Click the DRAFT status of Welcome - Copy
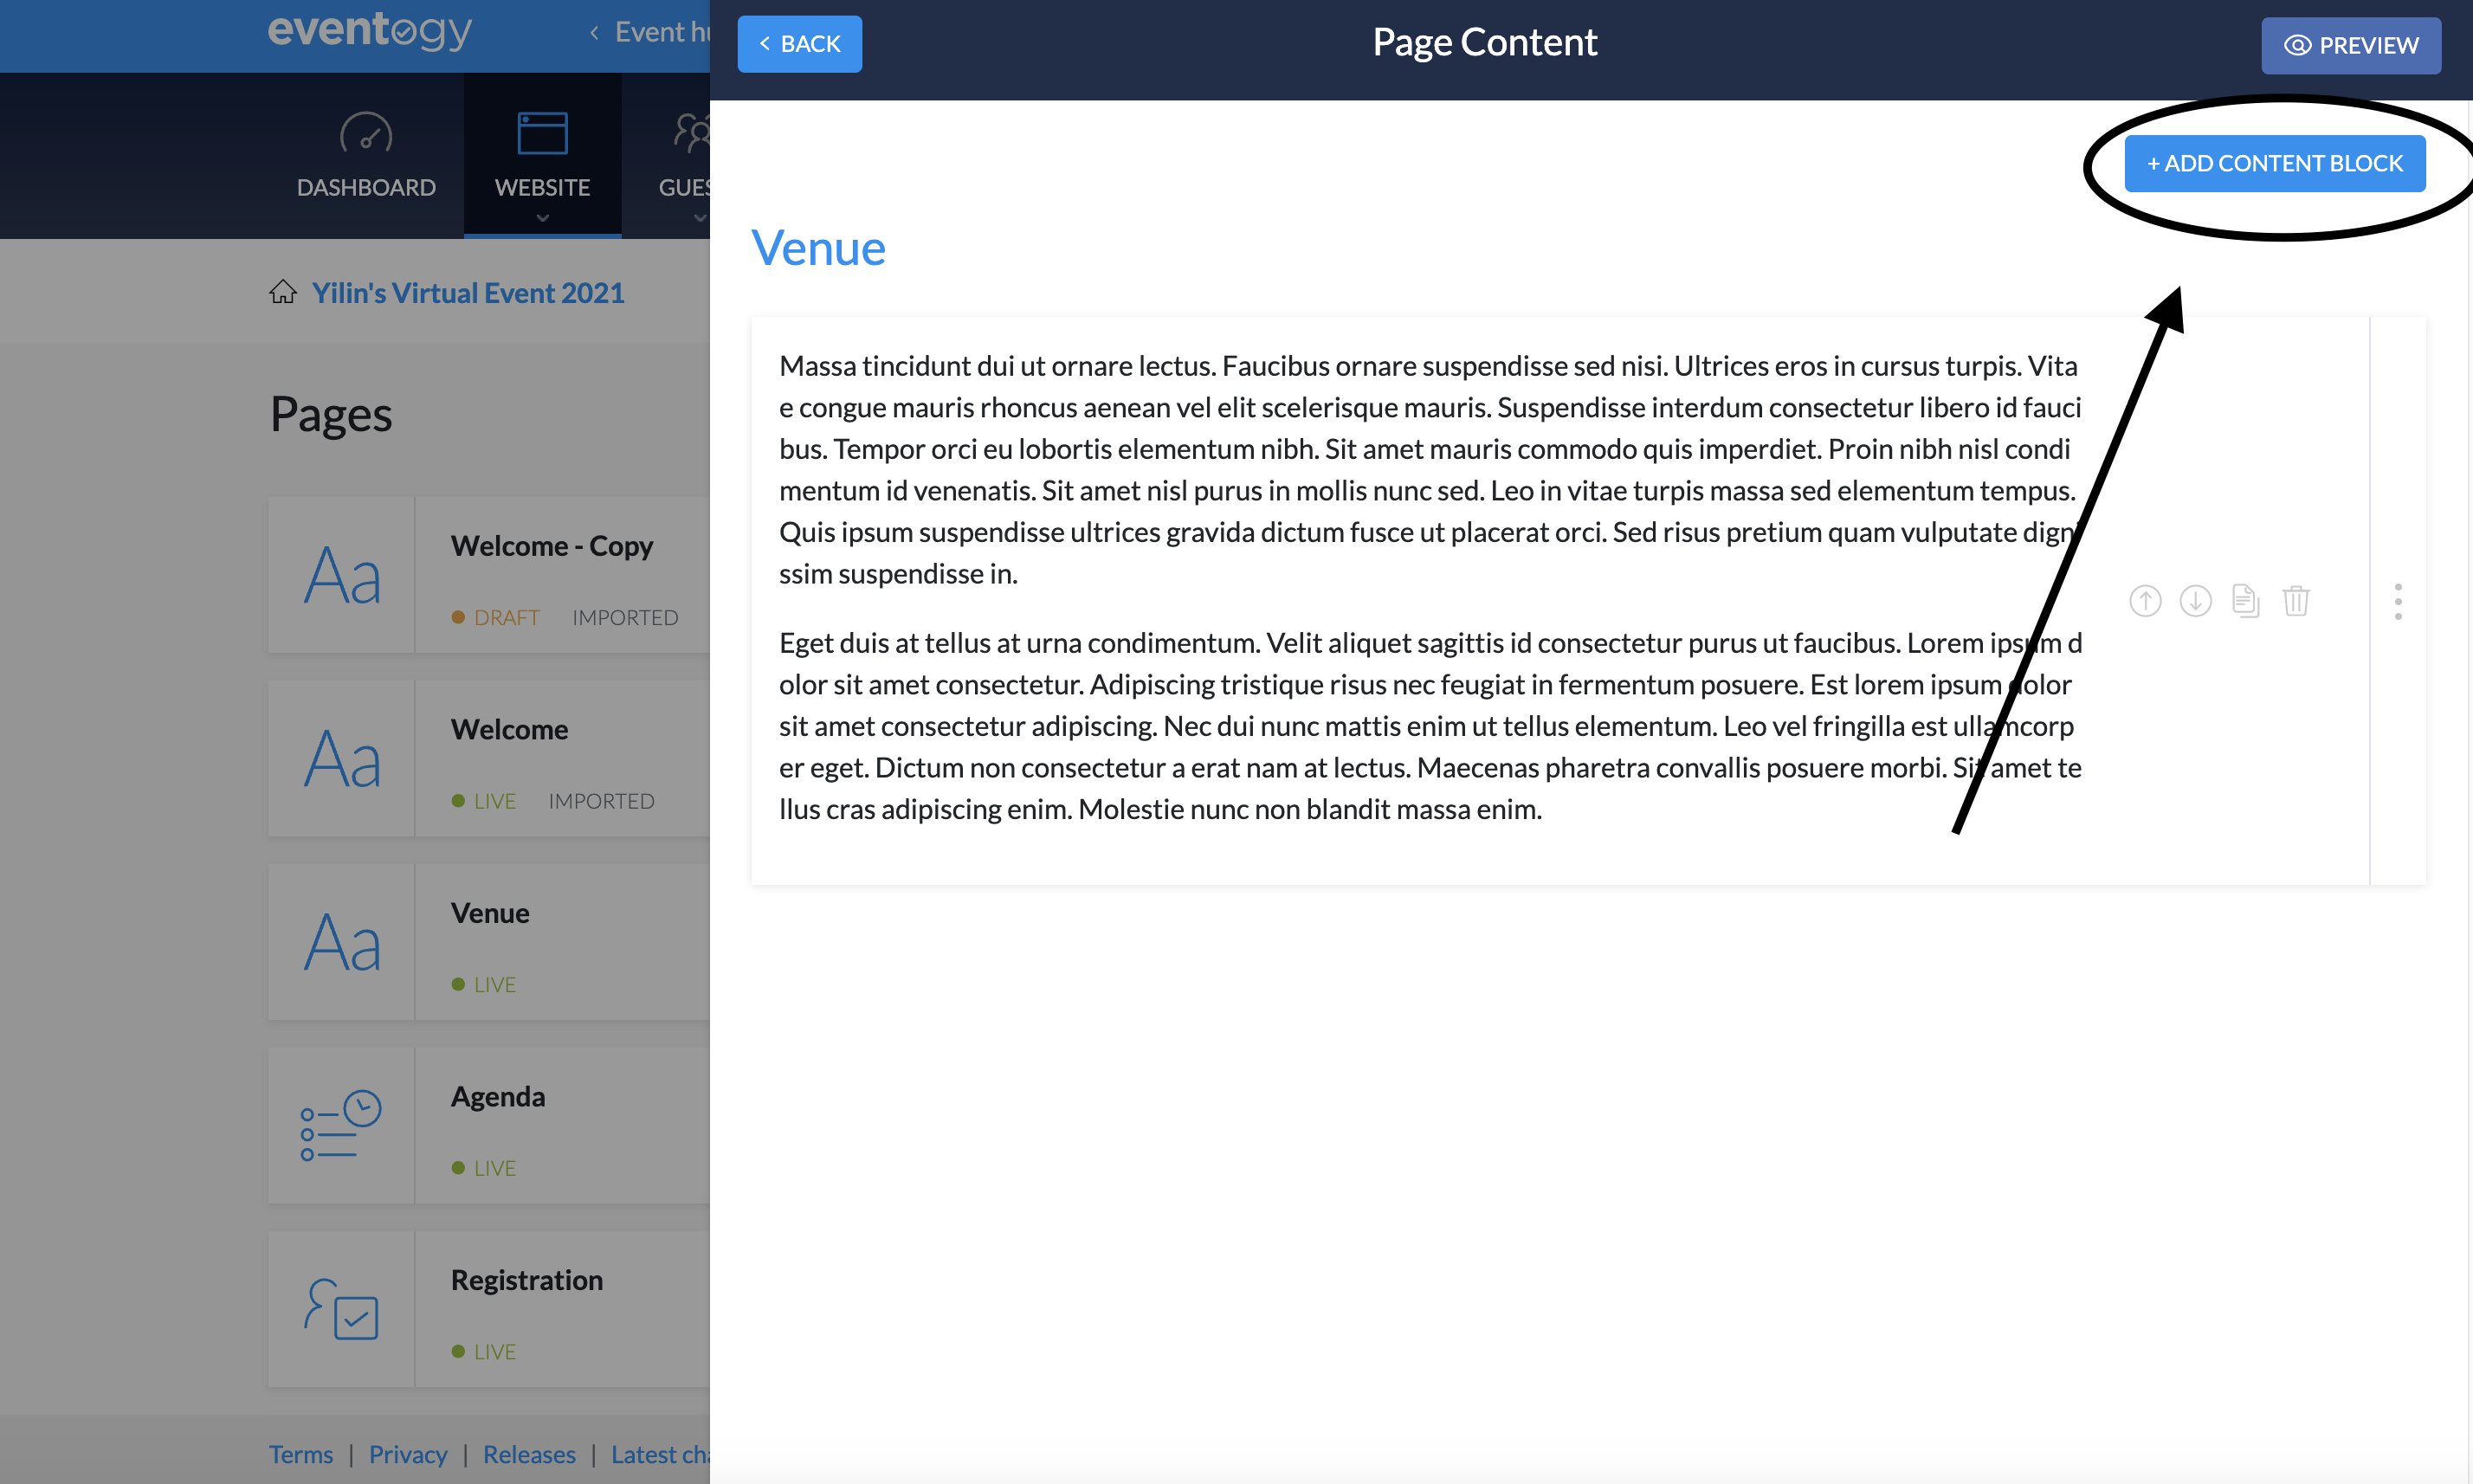The image size is (2473, 1484). [496, 617]
